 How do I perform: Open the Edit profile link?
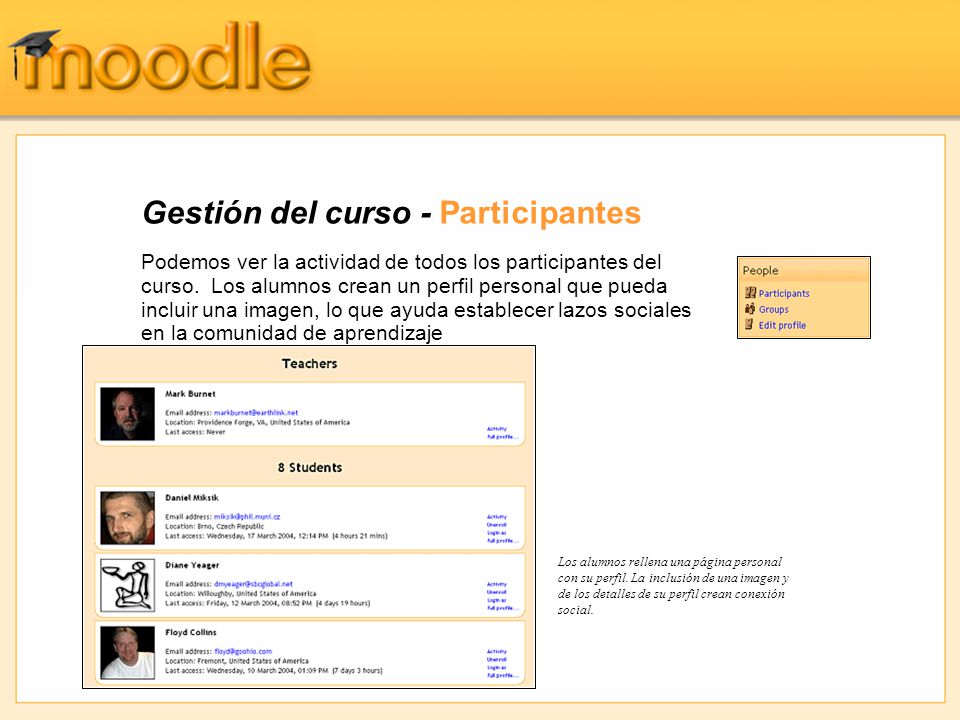coord(782,325)
